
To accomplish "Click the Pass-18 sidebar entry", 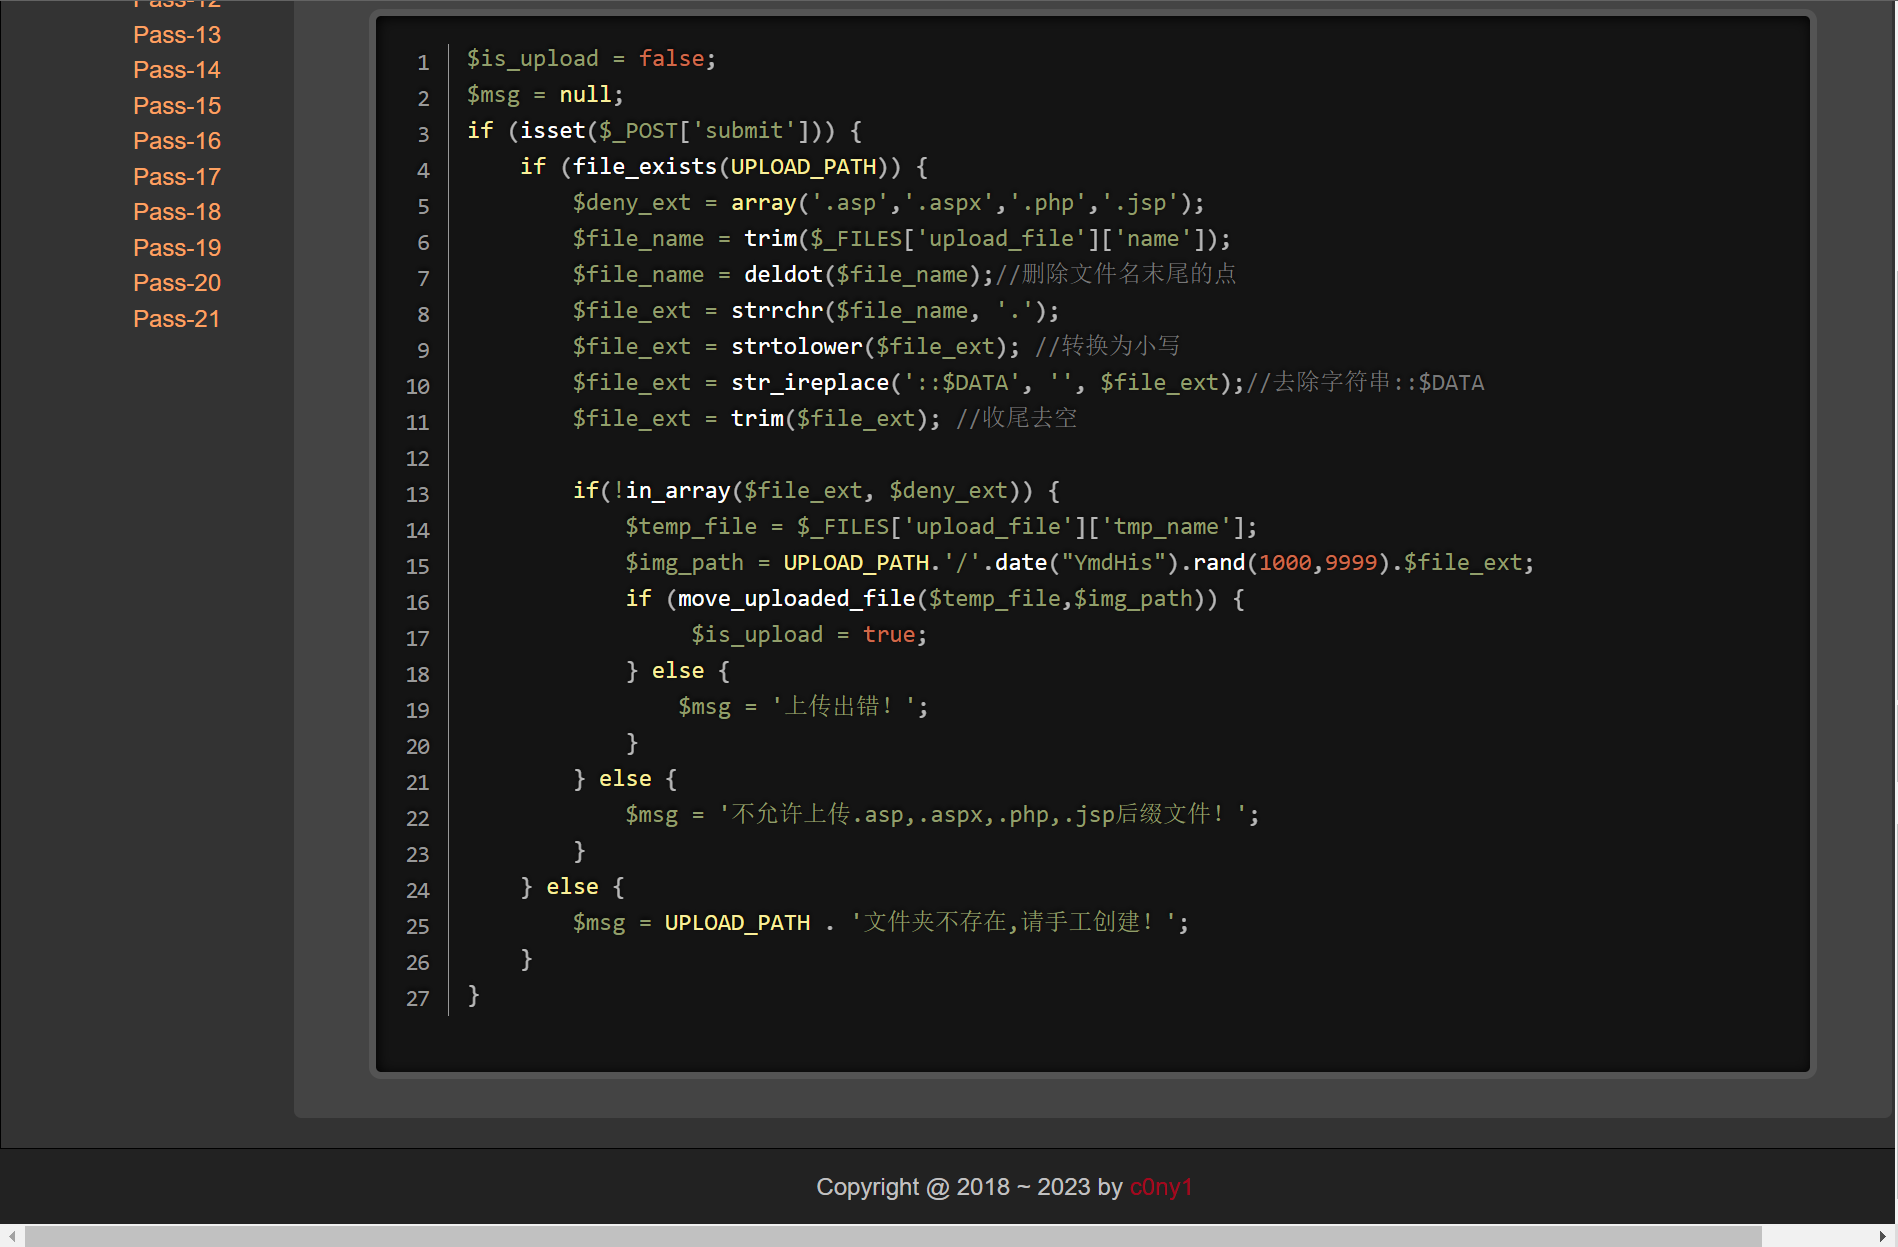I will click(x=177, y=212).
